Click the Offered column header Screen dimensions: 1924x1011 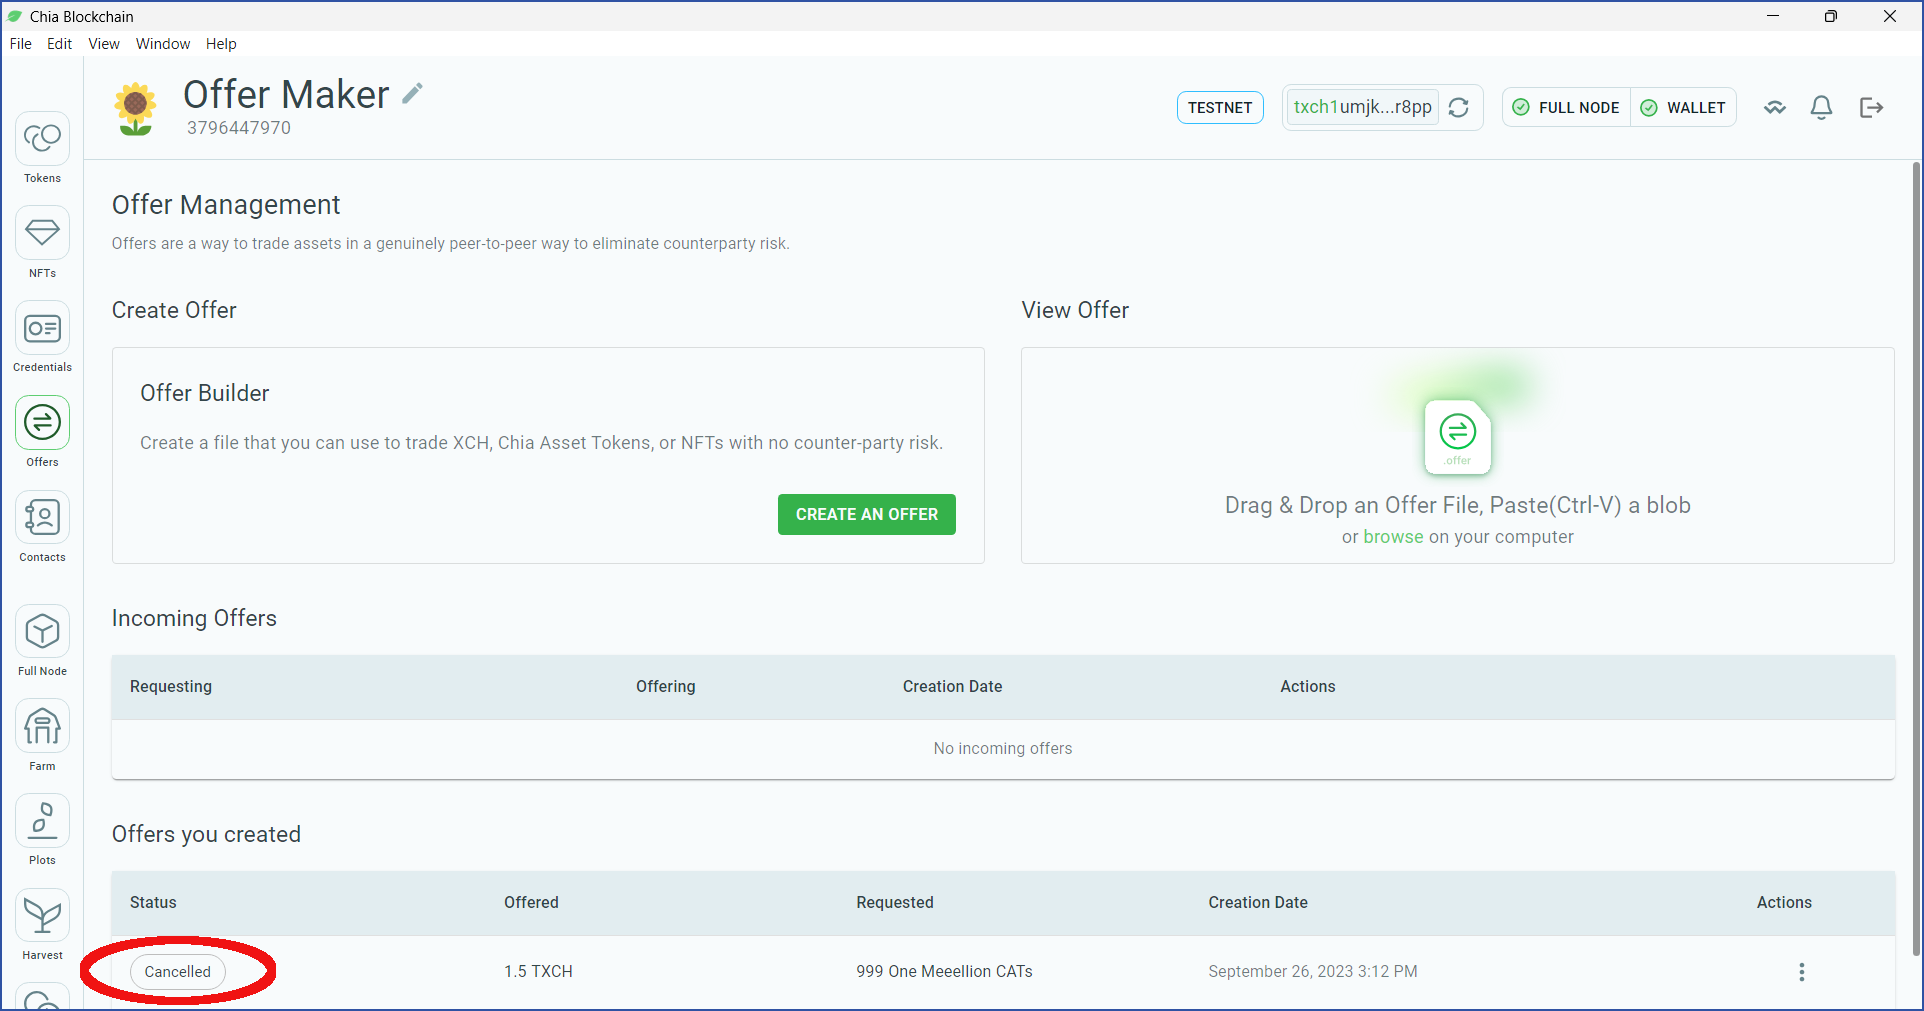[531, 903]
